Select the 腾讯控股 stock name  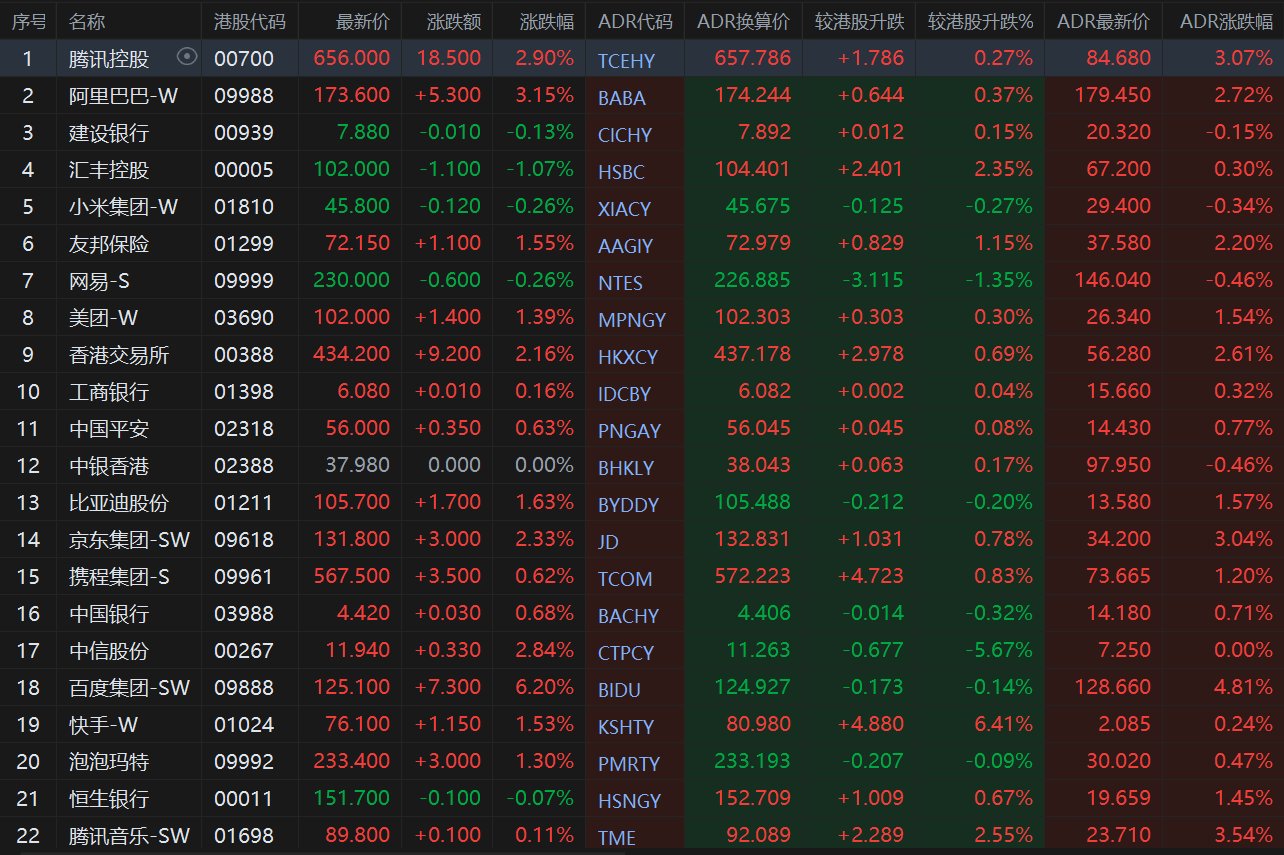(x=109, y=59)
